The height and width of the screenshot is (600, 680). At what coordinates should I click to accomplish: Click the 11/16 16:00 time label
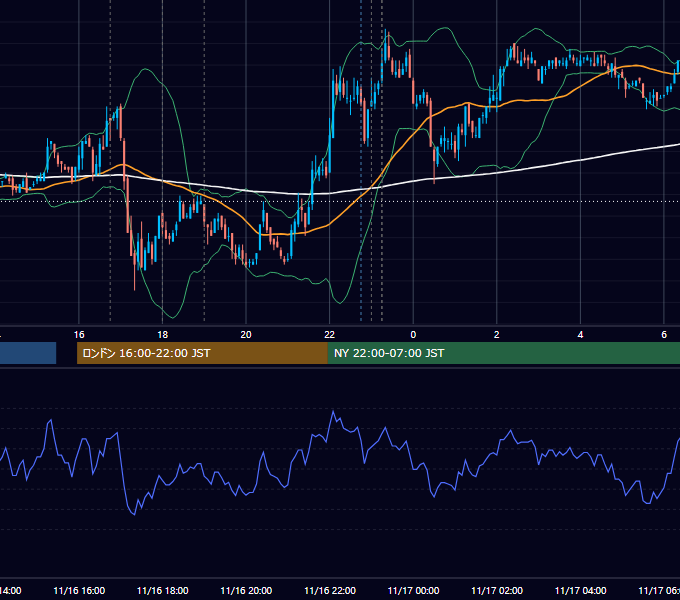pos(79,591)
